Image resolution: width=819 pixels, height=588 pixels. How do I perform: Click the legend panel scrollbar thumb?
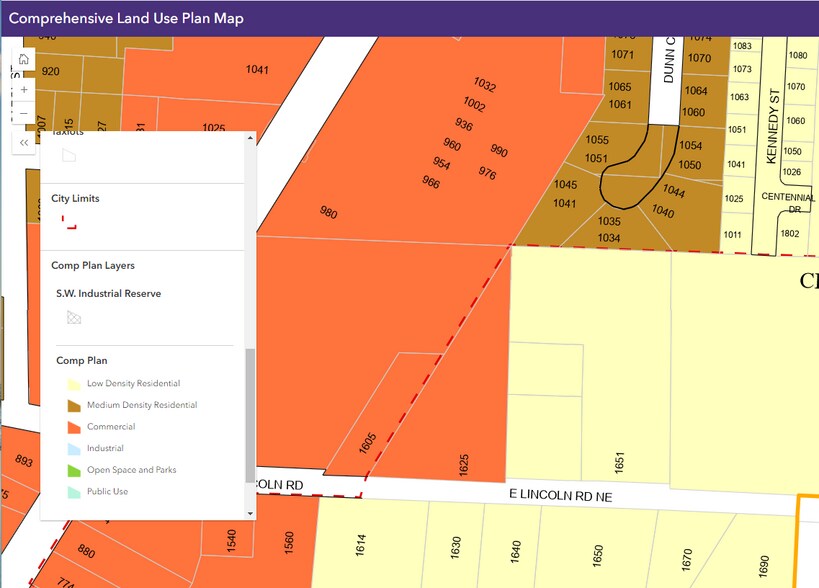coord(250,415)
